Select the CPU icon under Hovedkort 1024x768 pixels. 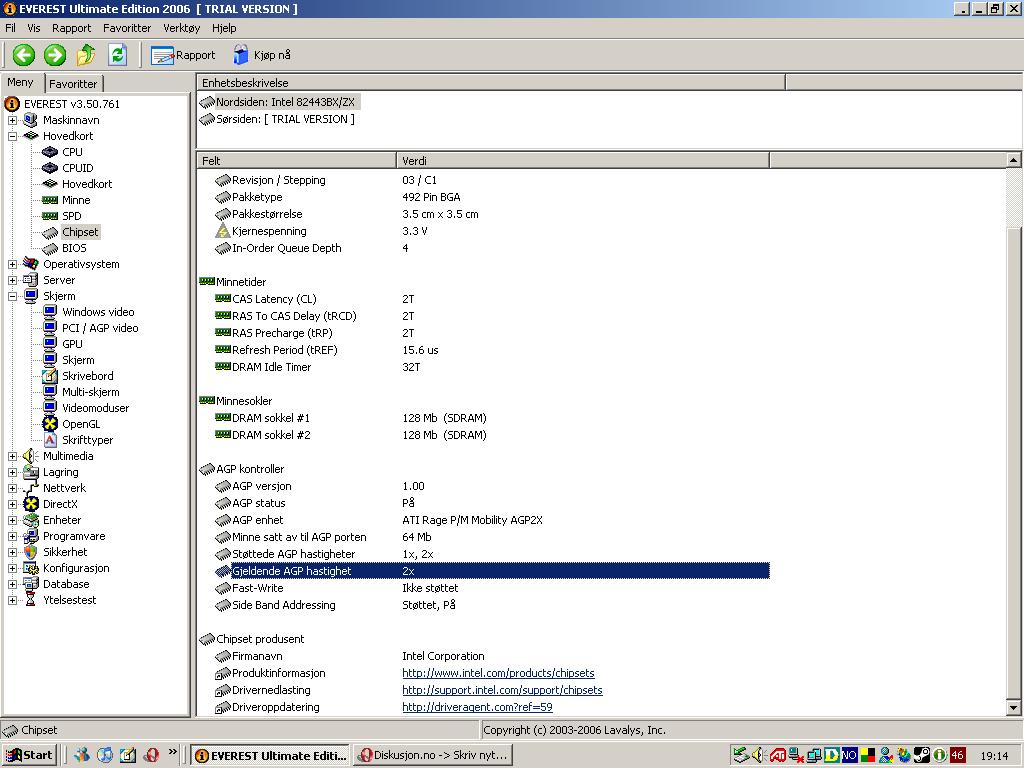[x=50, y=152]
